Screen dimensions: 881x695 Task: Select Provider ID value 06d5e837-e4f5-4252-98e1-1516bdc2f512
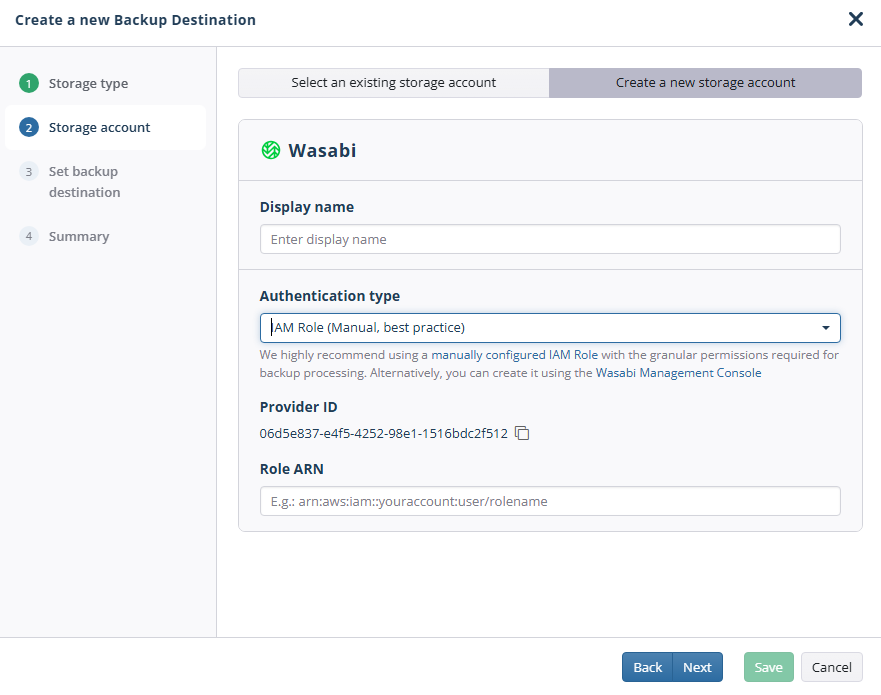[x=383, y=434]
